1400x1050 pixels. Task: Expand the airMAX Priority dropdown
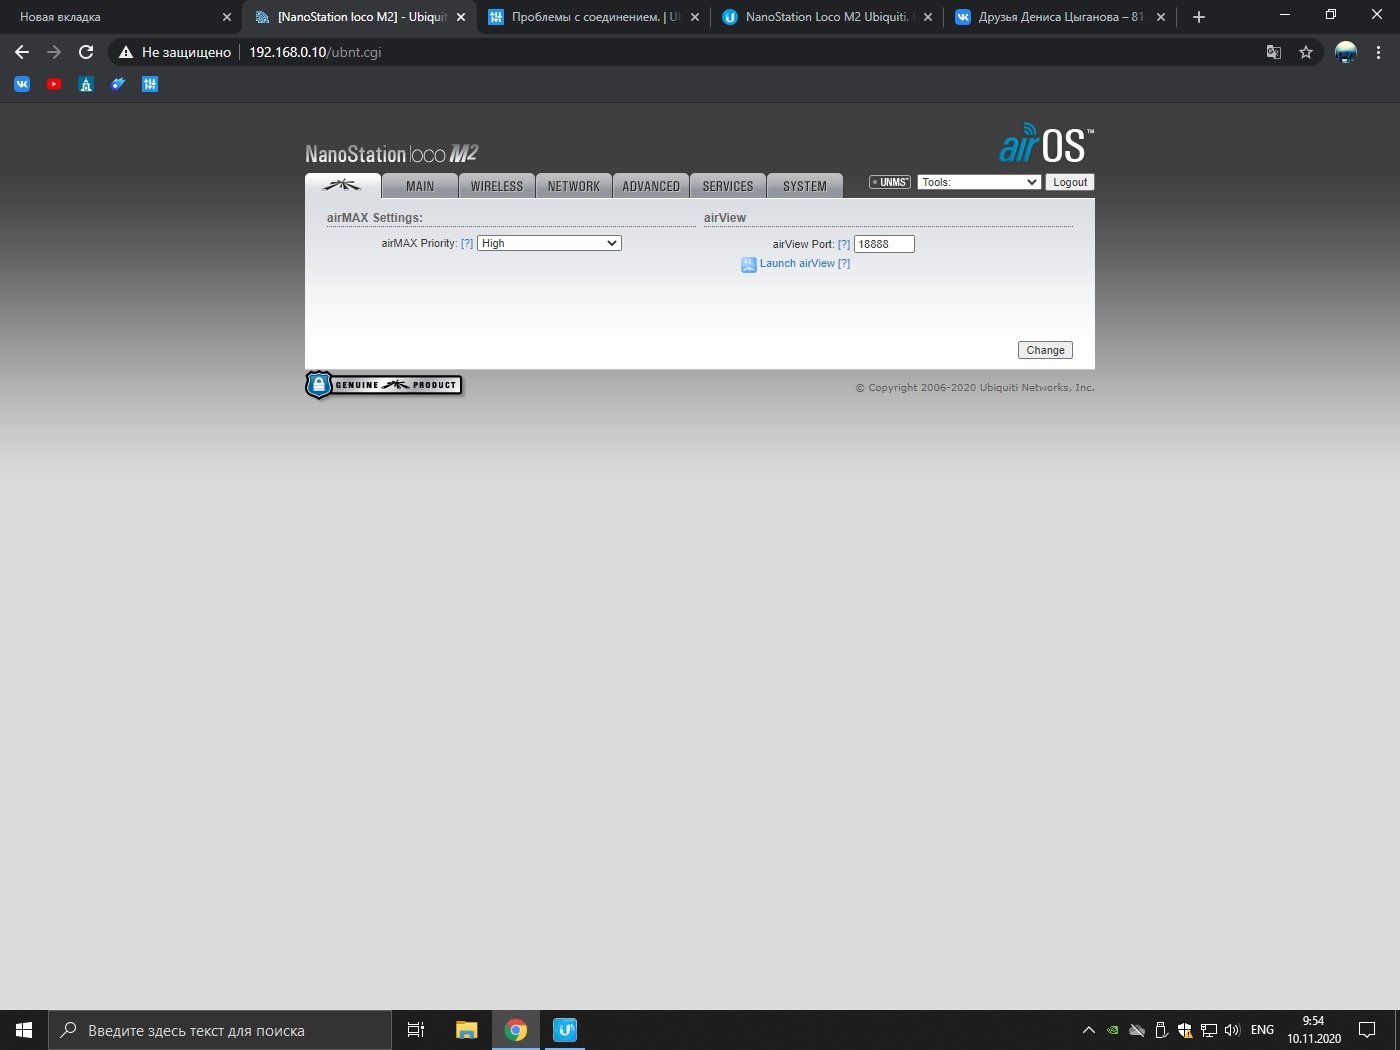pos(549,243)
